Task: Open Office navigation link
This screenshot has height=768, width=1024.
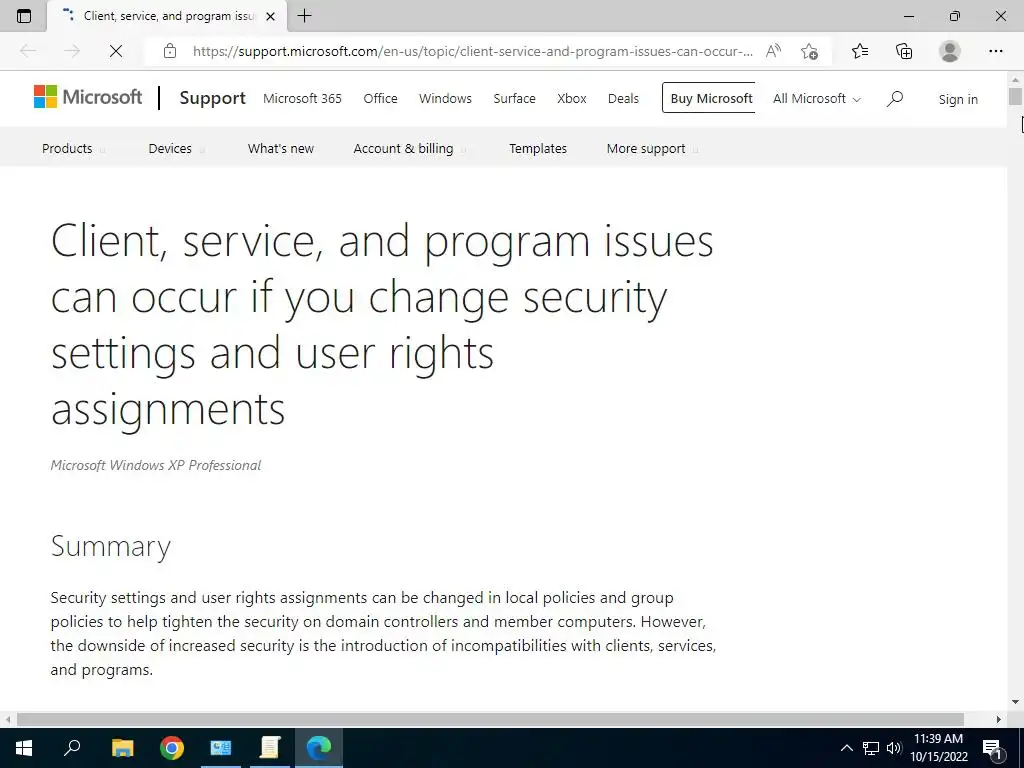Action: (380, 99)
